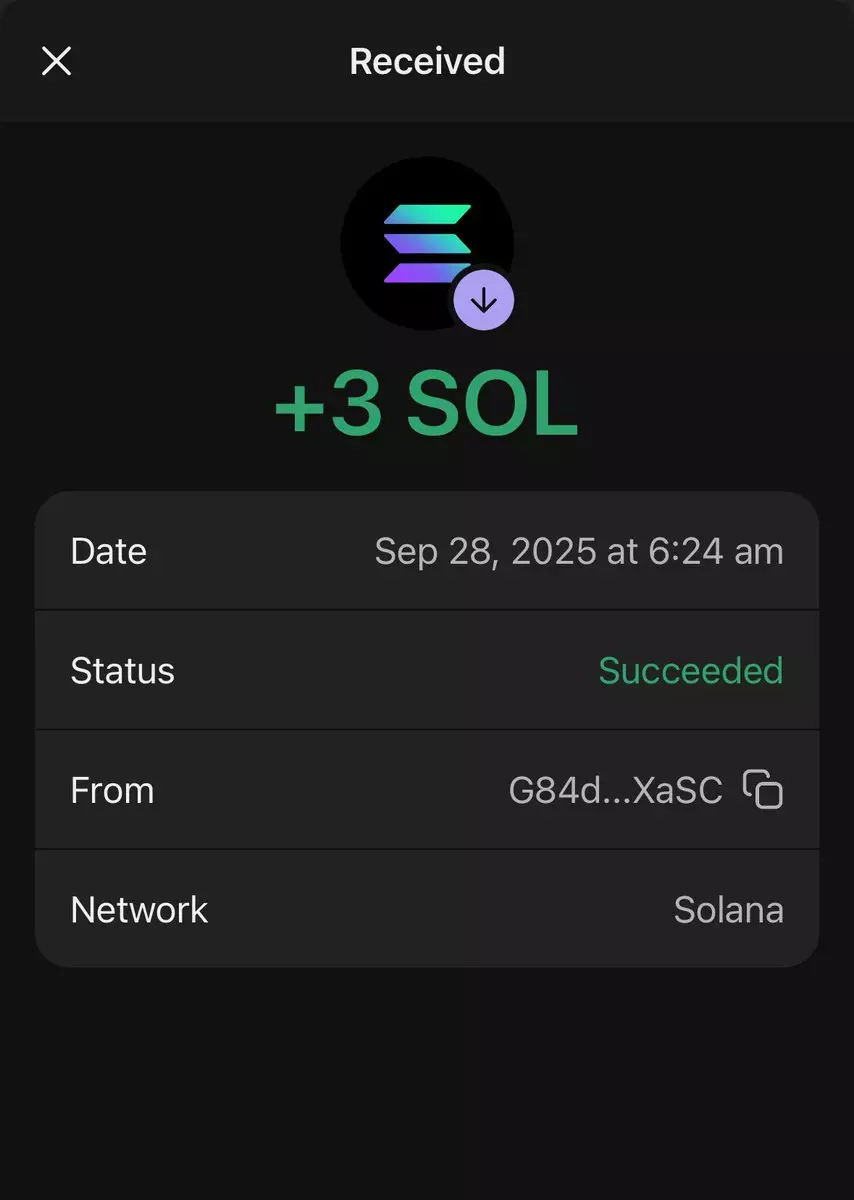Select the Status label
854x1200 pixels.
[122, 670]
